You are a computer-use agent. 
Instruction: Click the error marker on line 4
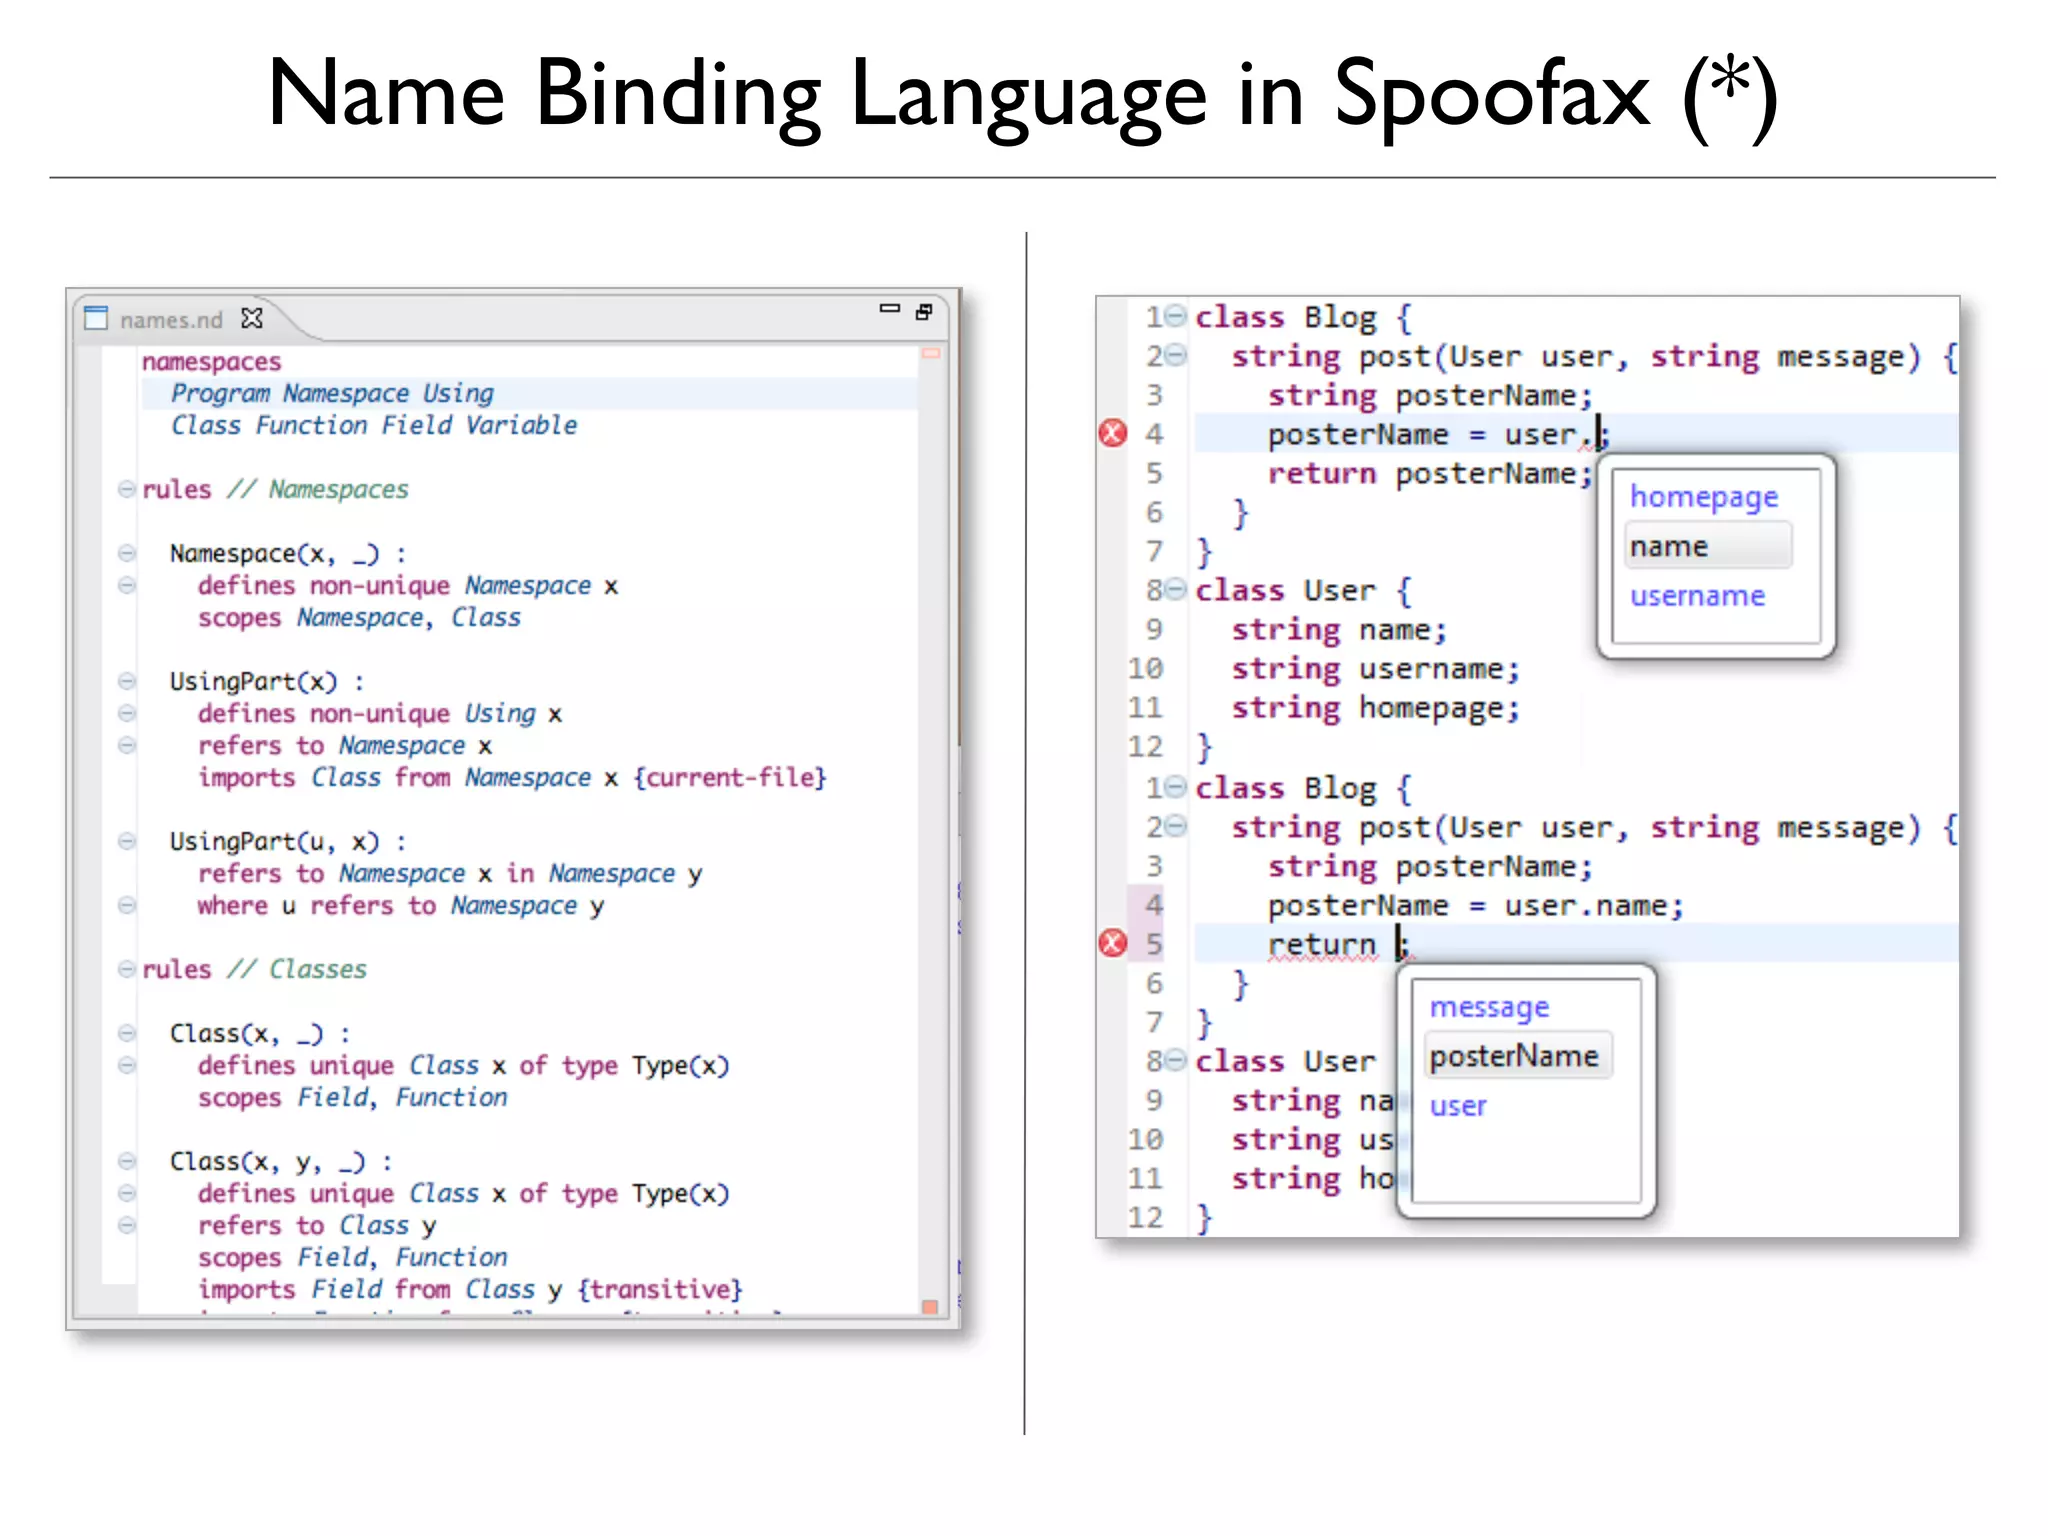[x=1112, y=433]
